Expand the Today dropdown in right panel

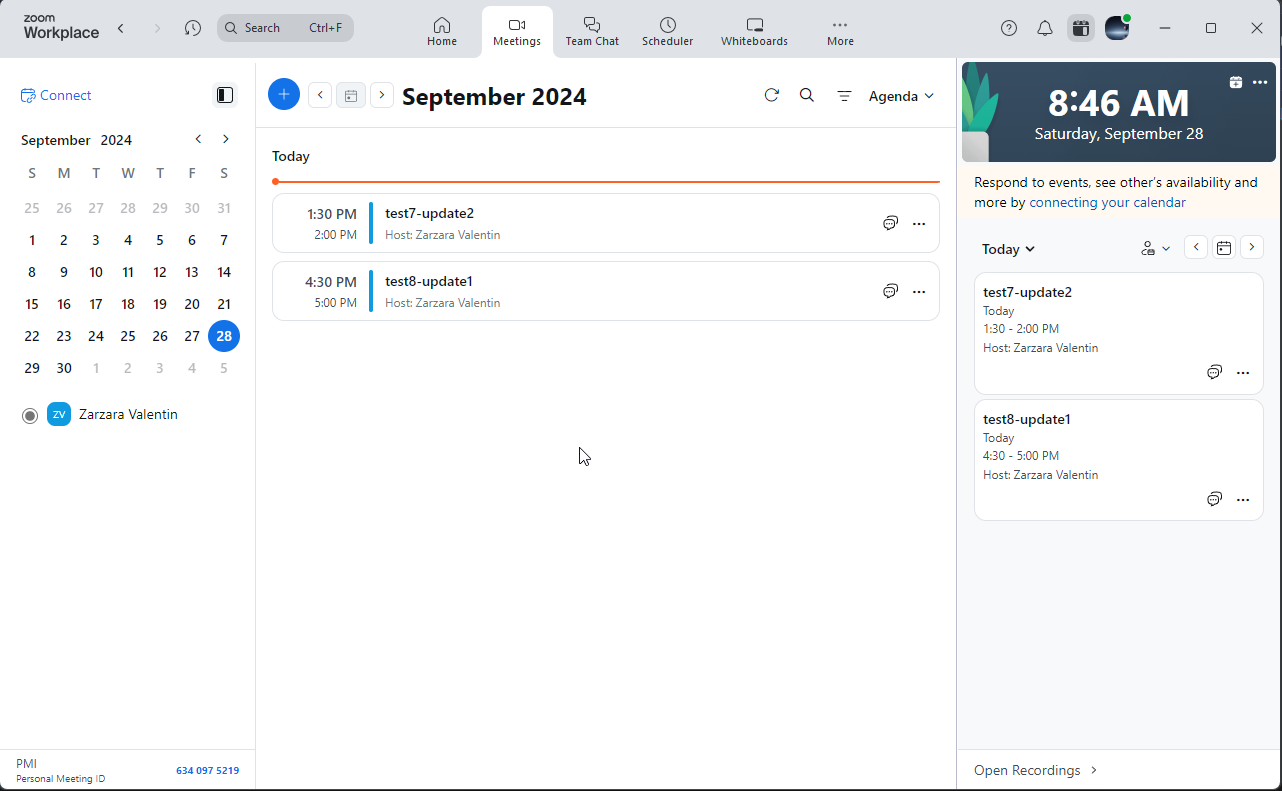(1008, 249)
